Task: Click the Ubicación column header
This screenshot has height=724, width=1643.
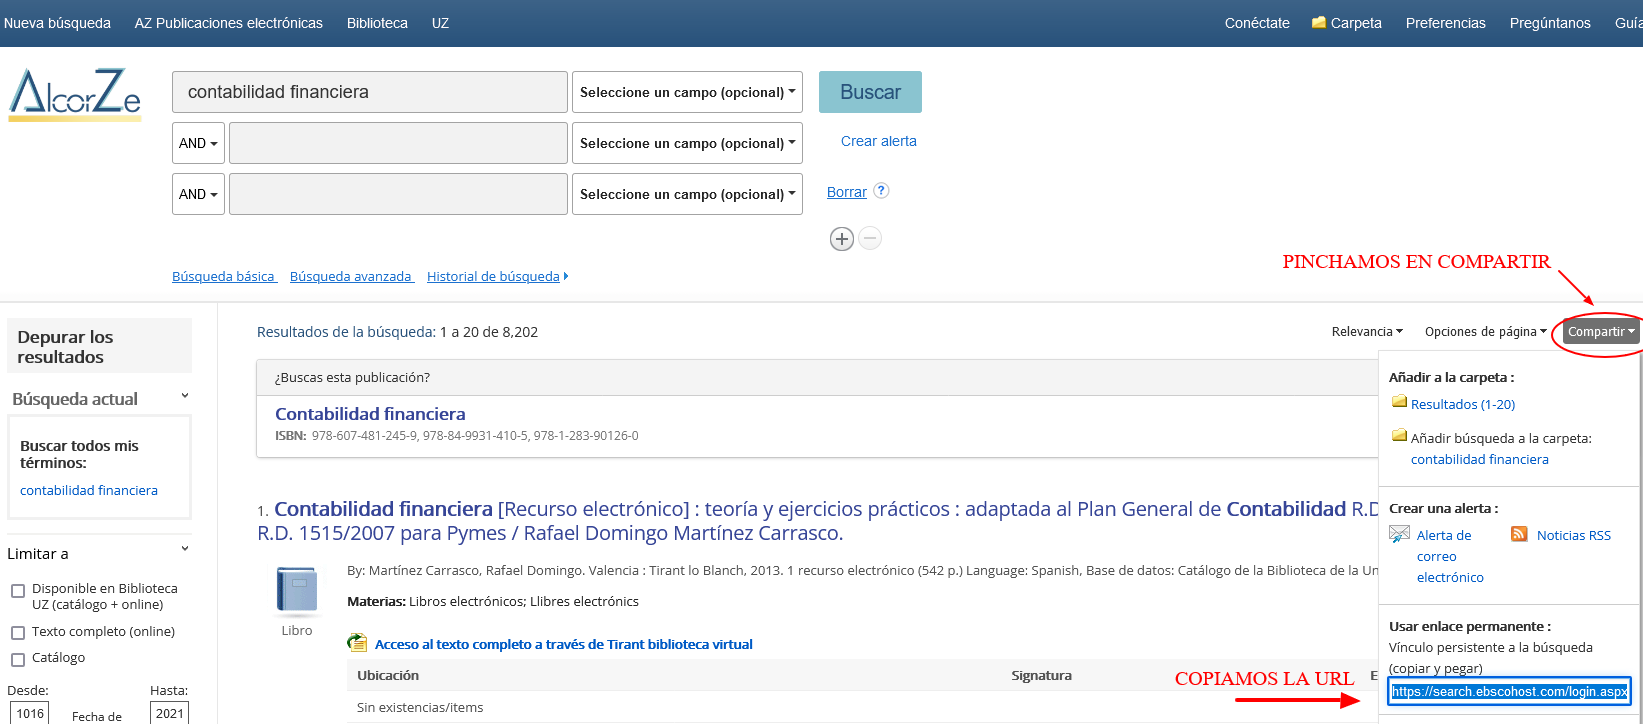Action: click(x=388, y=675)
